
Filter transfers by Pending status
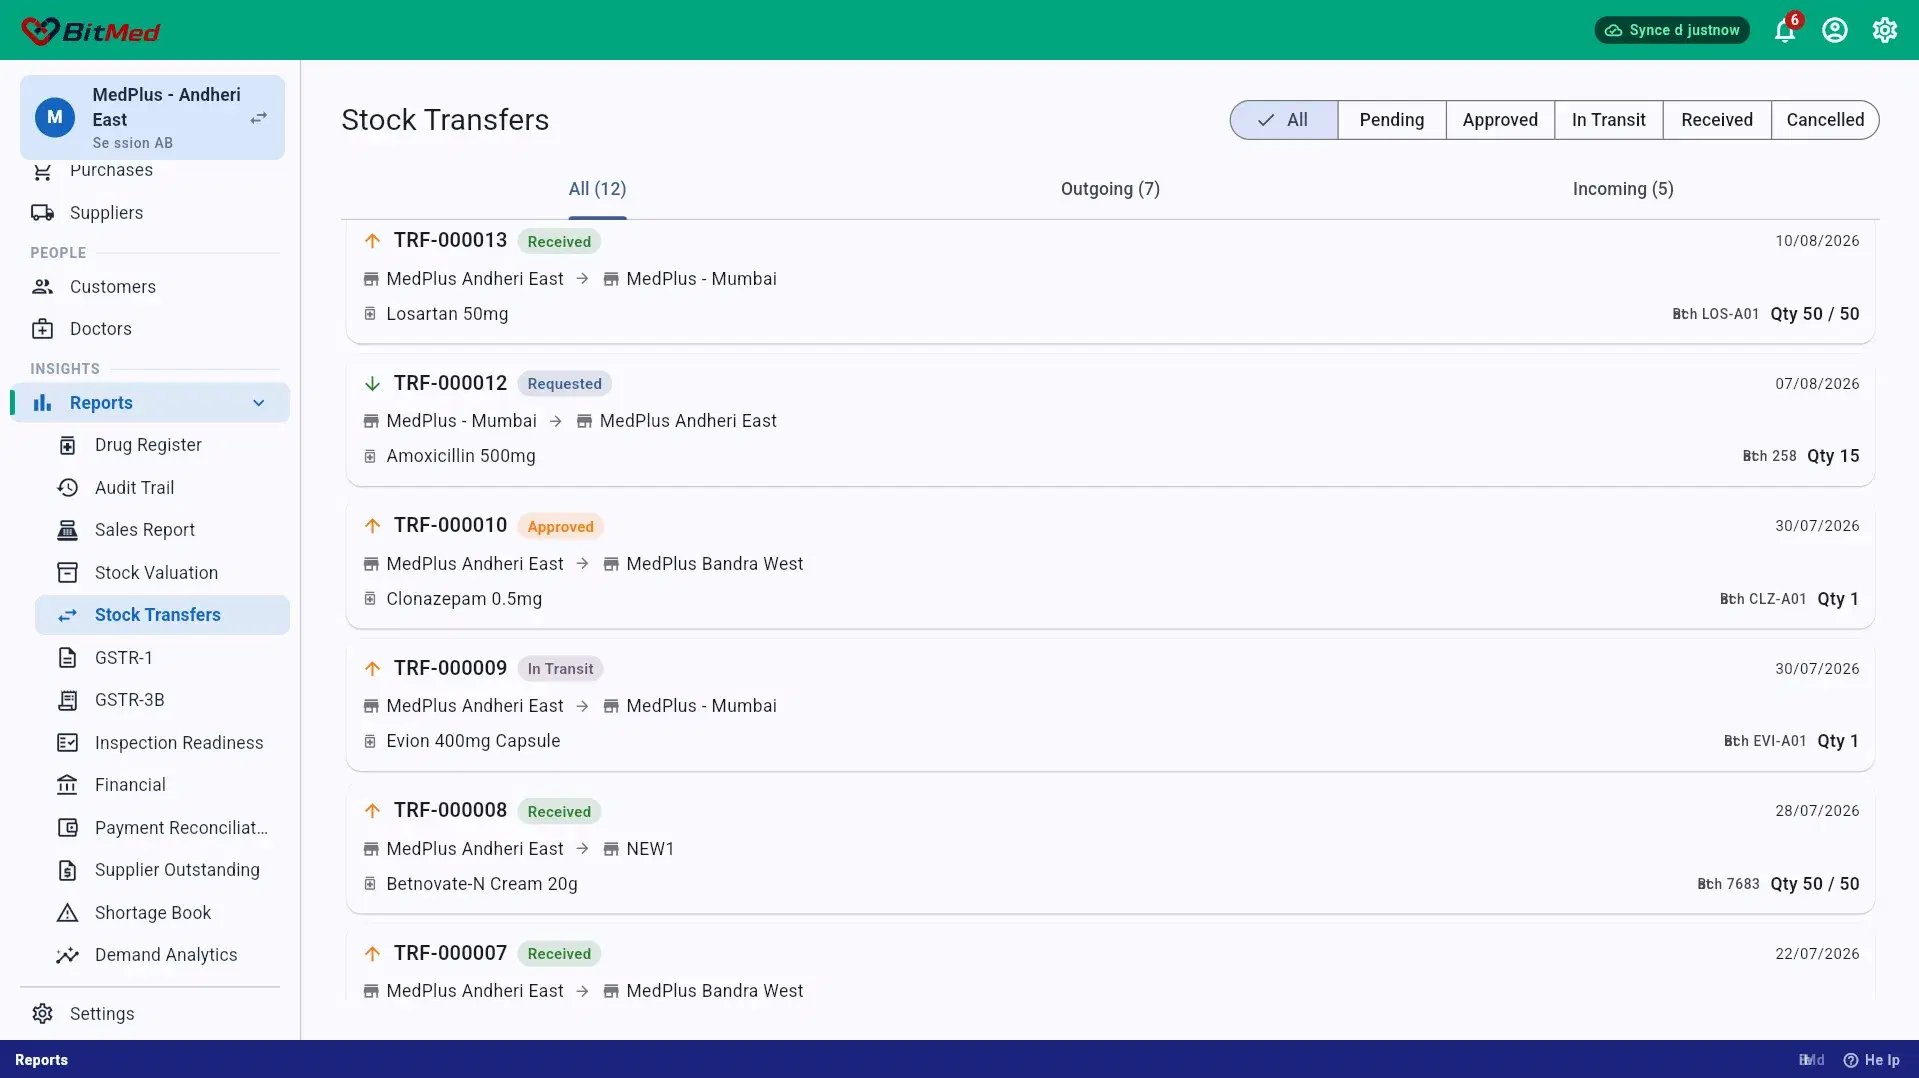(1392, 120)
